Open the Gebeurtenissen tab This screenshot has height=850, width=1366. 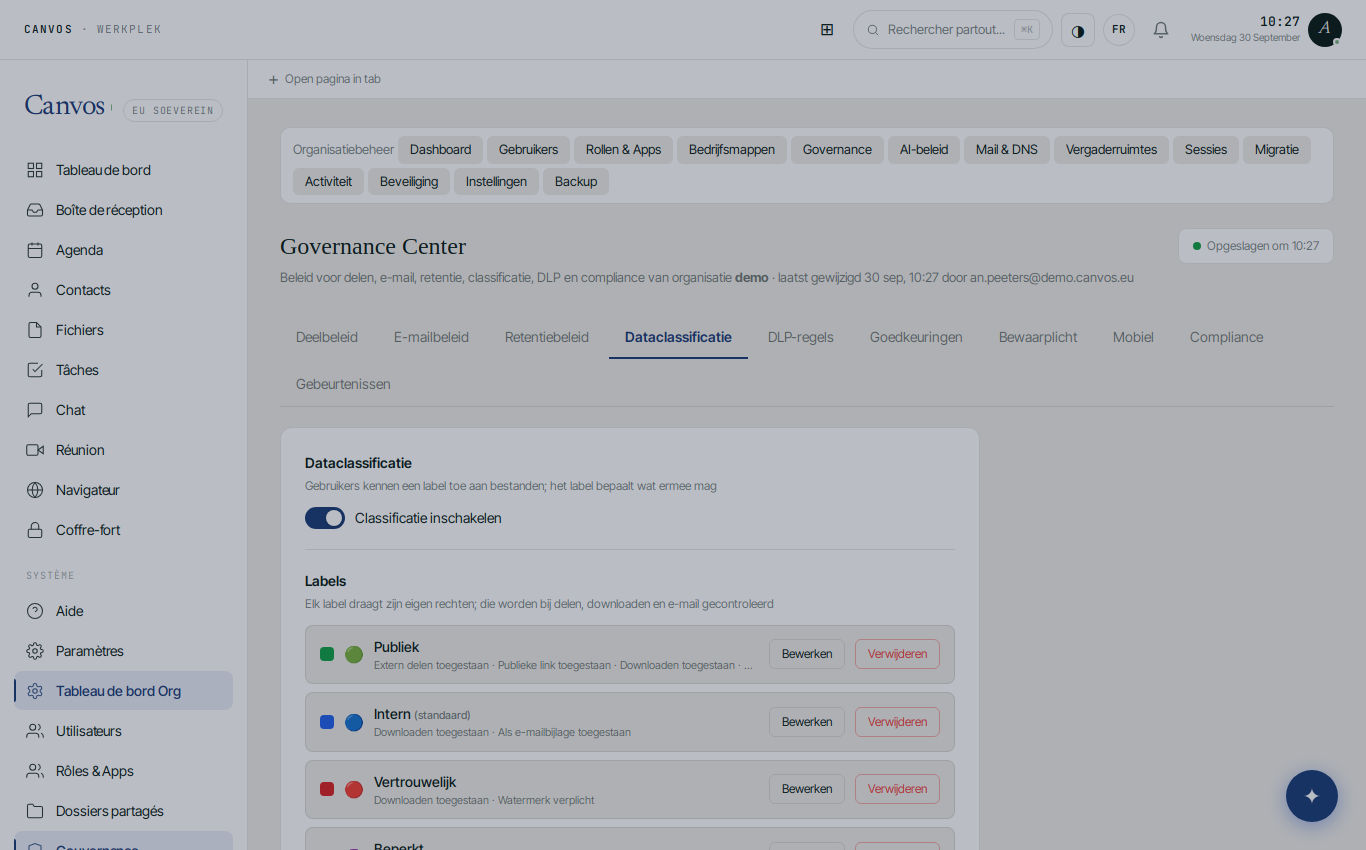[x=343, y=384]
